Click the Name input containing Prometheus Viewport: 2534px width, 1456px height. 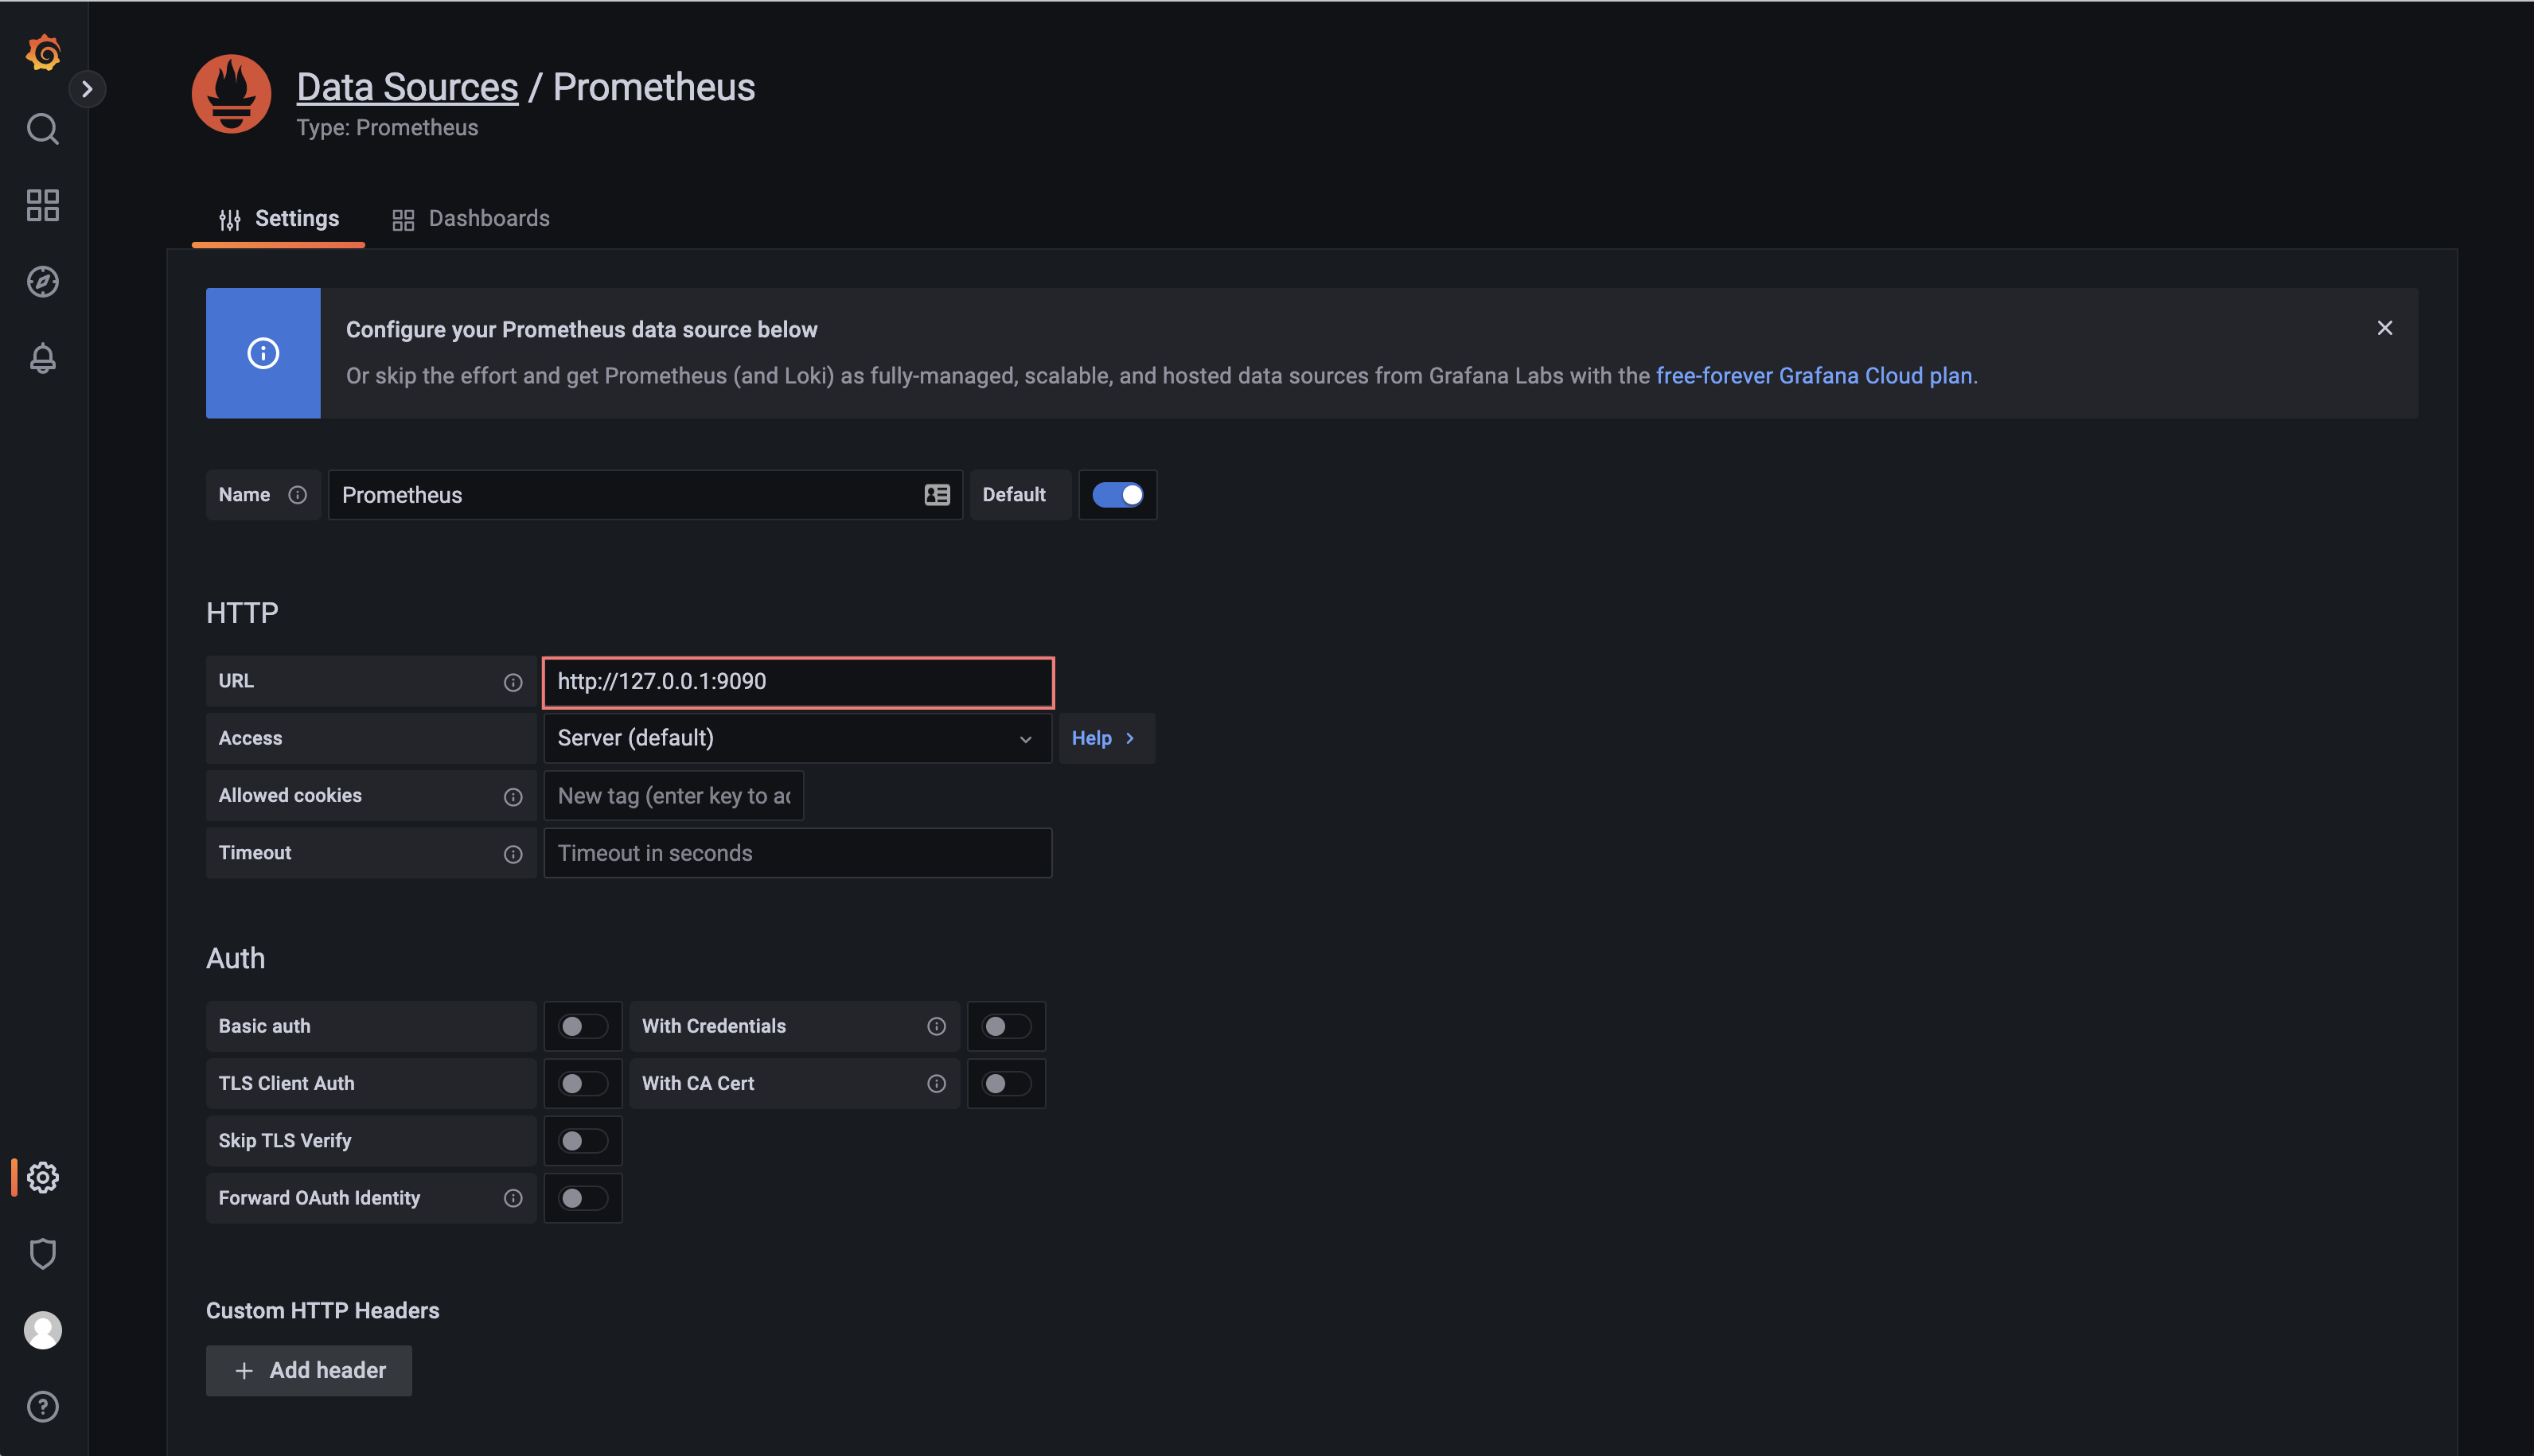(x=644, y=495)
